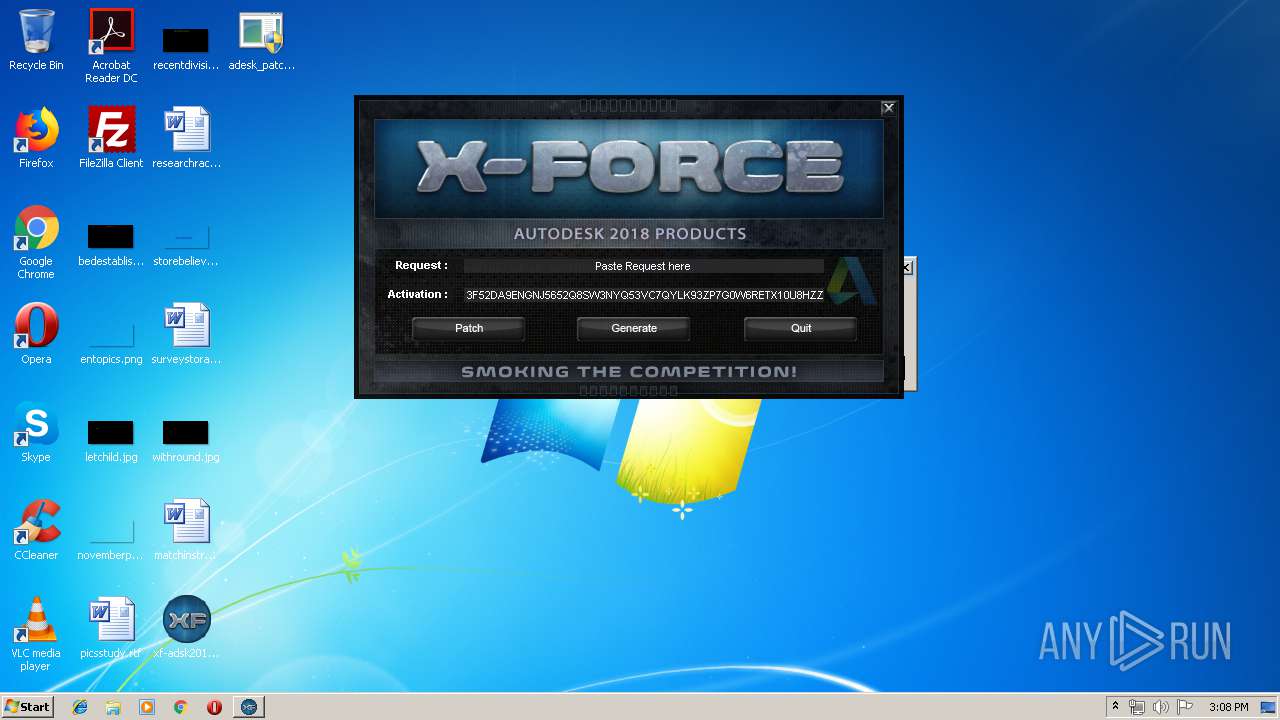Show hidden system tray icons
The height and width of the screenshot is (720, 1280).
pos(1115,707)
